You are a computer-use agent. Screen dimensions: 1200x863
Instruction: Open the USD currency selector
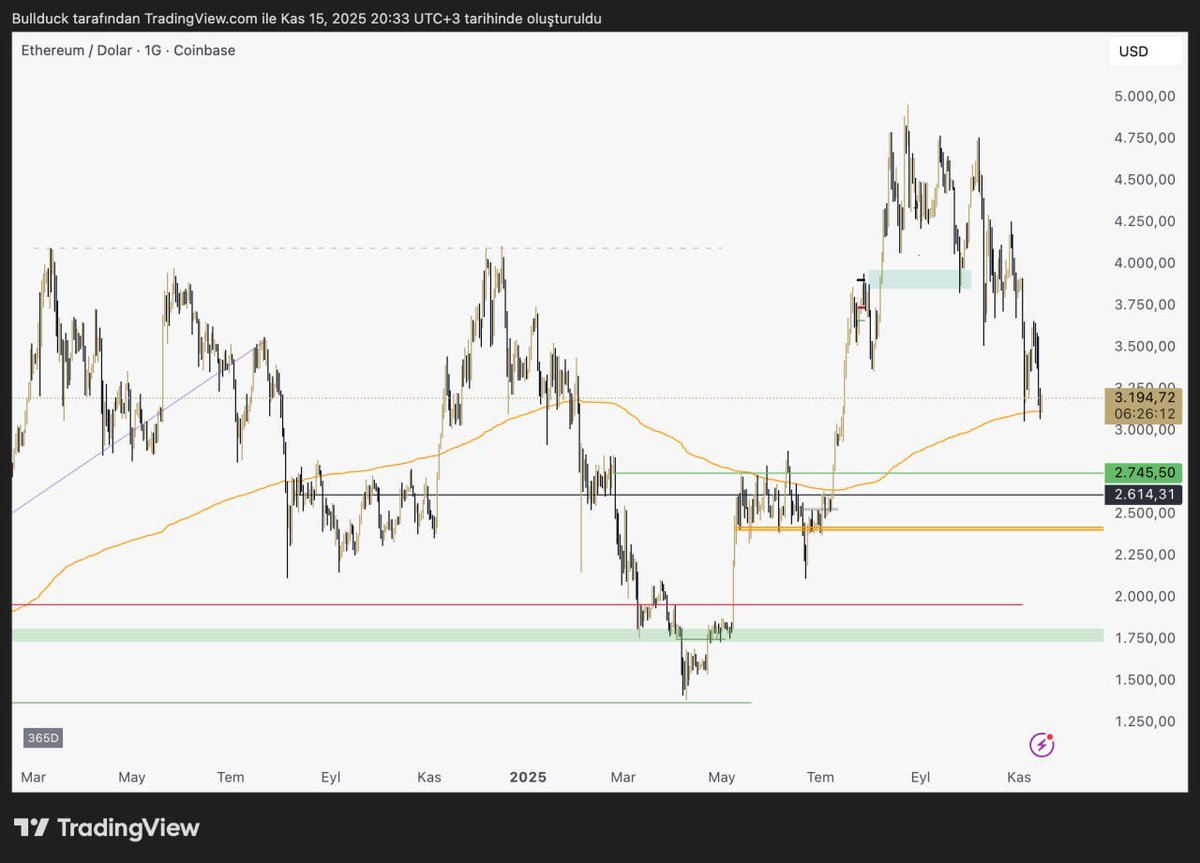(x=1145, y=52)
